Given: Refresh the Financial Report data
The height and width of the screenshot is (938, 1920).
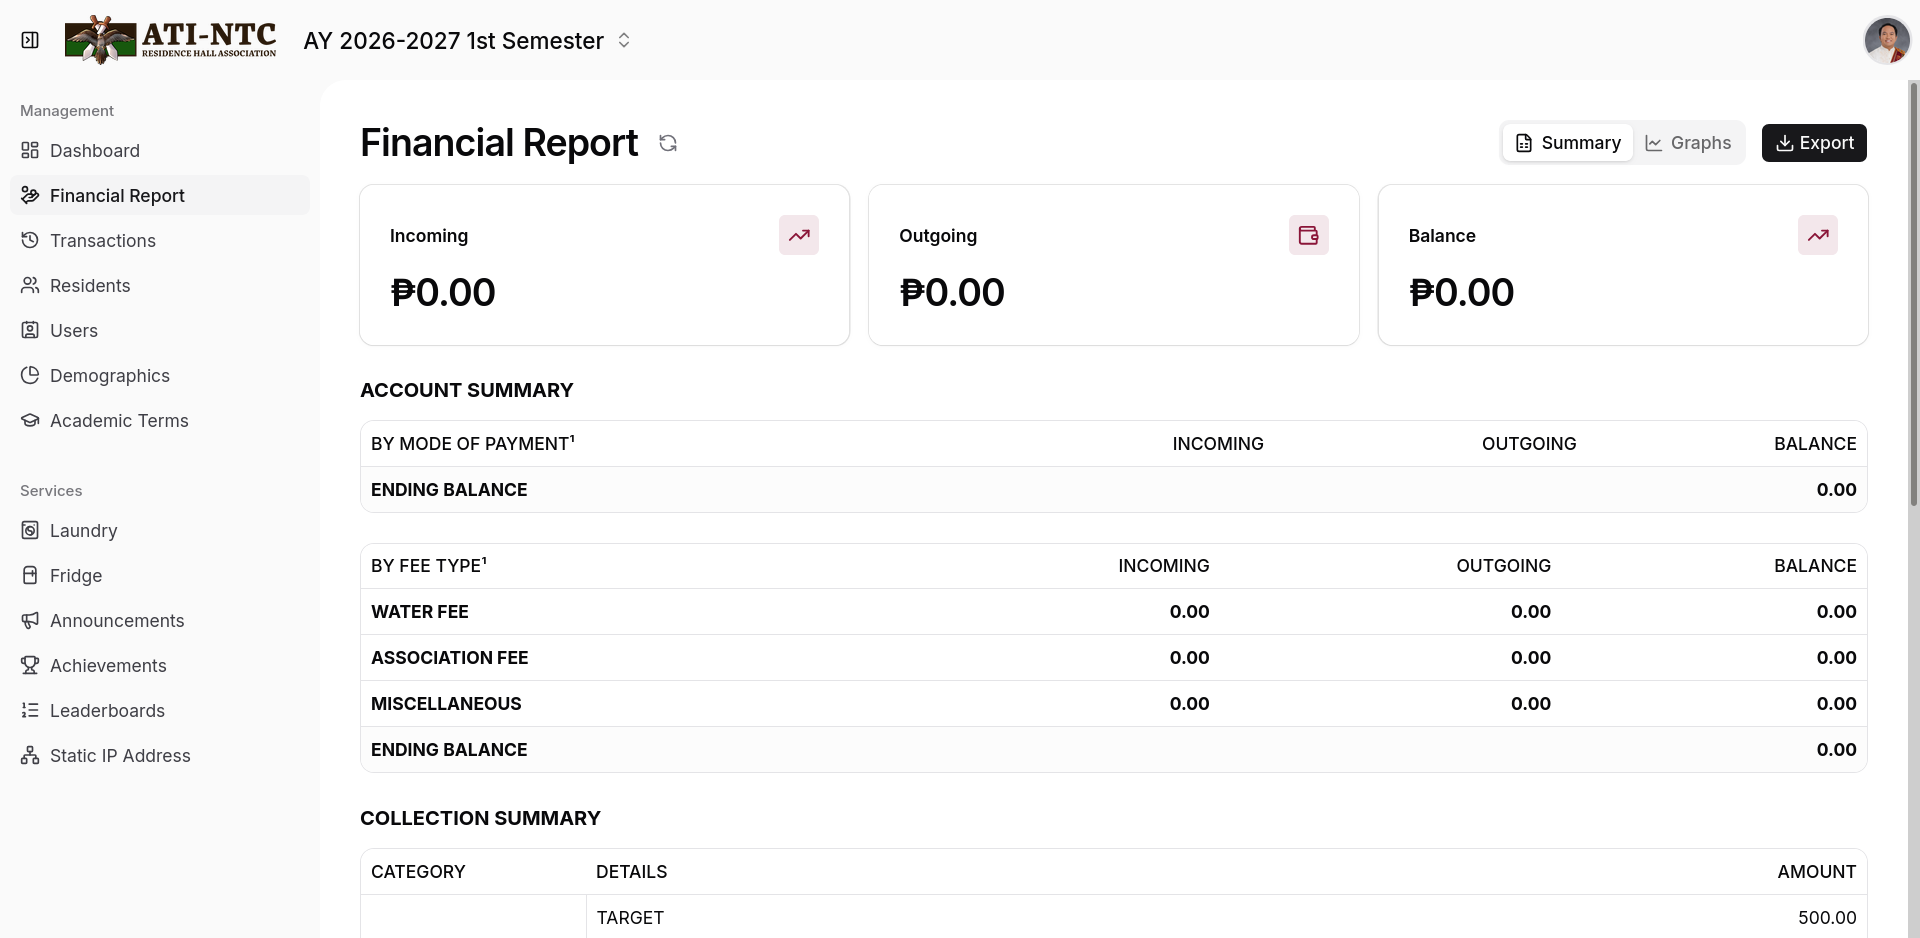Looking at the screenshot, I should (x=668, y=143).
